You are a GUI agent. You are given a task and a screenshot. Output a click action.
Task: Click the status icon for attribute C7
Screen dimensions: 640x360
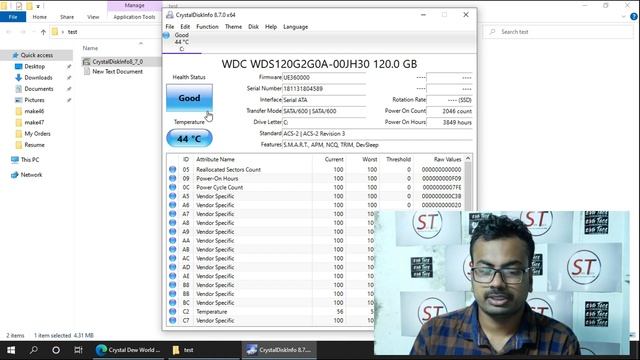(173, 320)
